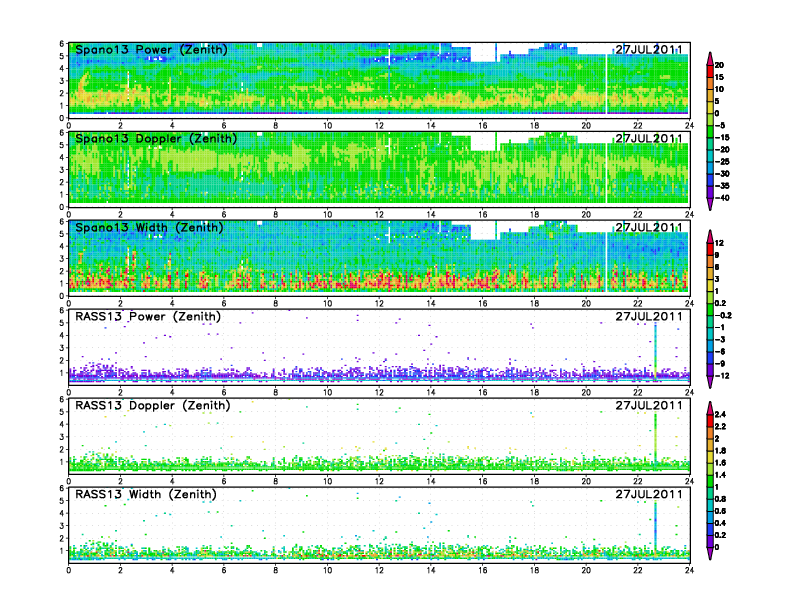Click the x-axis tick 22 below RASS13 Width
This screenshot has width=792, height=612.
(637, 570)
